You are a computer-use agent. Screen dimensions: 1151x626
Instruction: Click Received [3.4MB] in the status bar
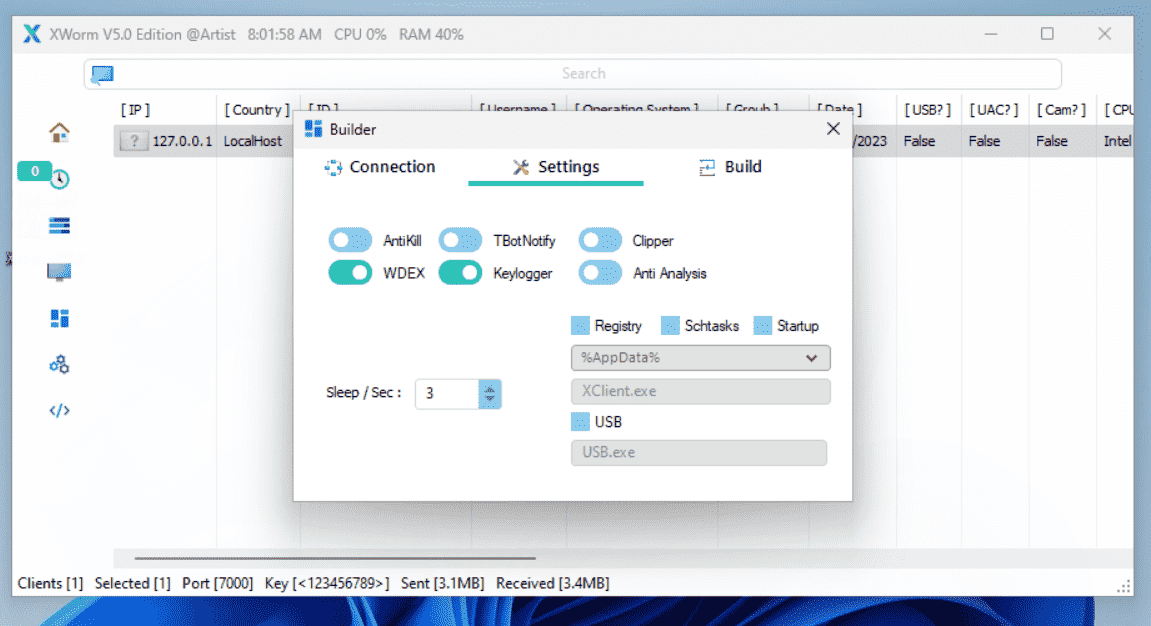point(553,583)
